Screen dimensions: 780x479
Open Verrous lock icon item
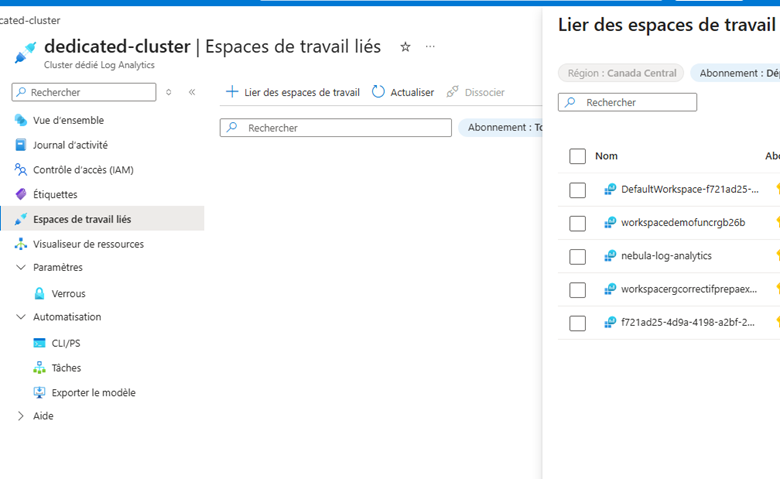(40, 294)
